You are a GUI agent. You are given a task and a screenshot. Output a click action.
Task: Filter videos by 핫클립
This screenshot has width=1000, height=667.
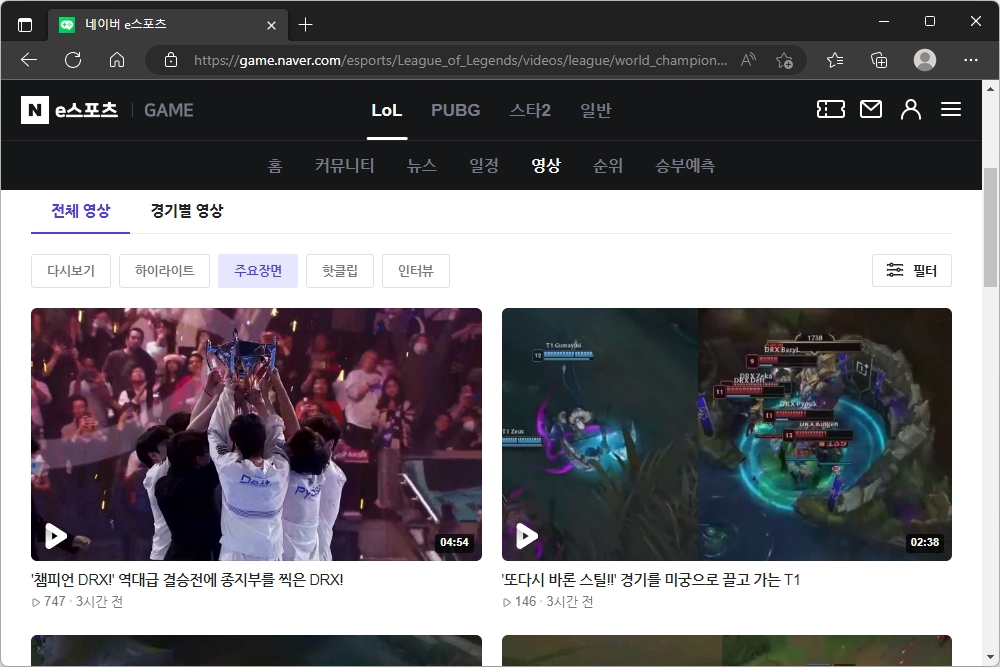[x=339, y=270]
